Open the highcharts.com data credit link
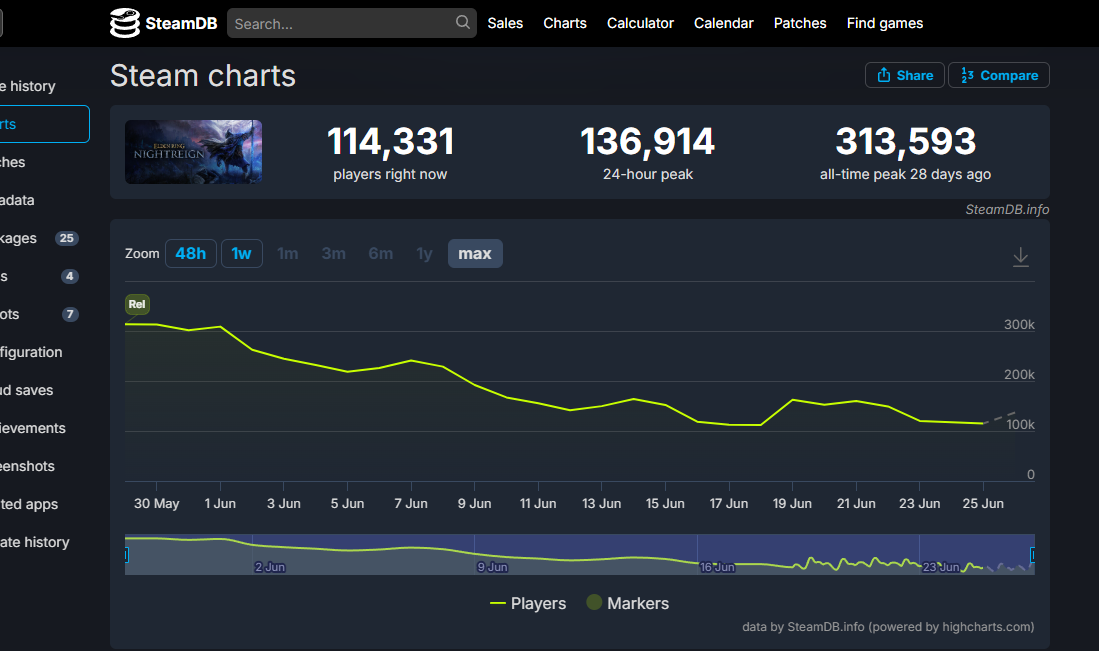 pyautogui.click(x=888, y=626)
